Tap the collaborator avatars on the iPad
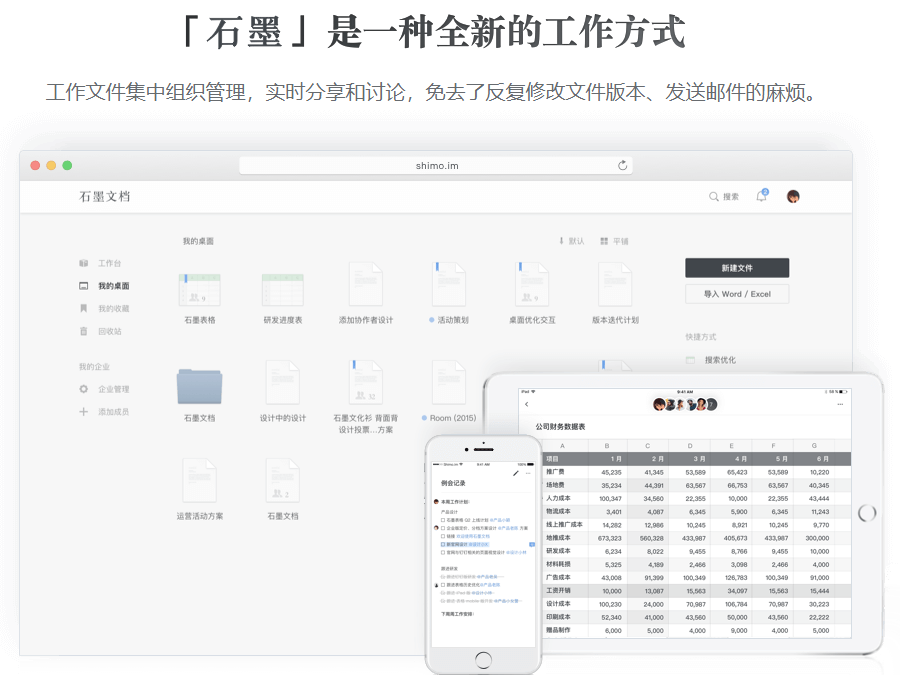 tap(685, 405)
